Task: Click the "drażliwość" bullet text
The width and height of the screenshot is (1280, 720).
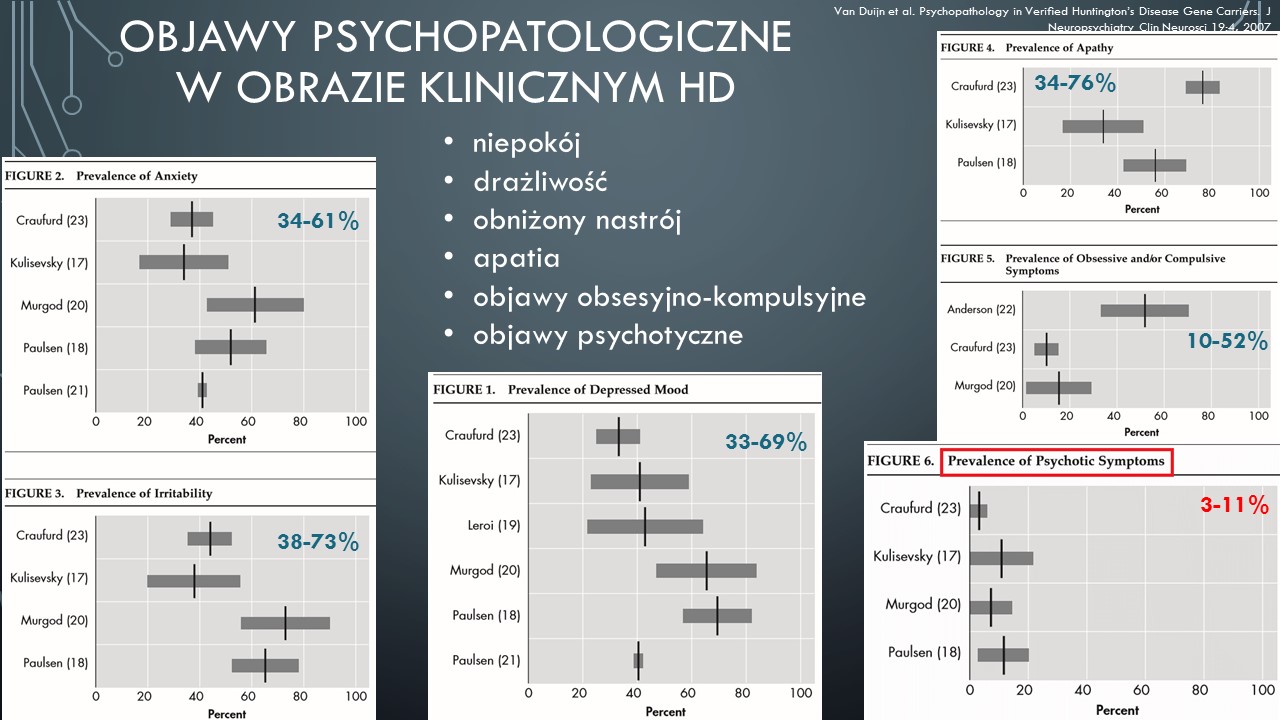Action: point(540,182)
